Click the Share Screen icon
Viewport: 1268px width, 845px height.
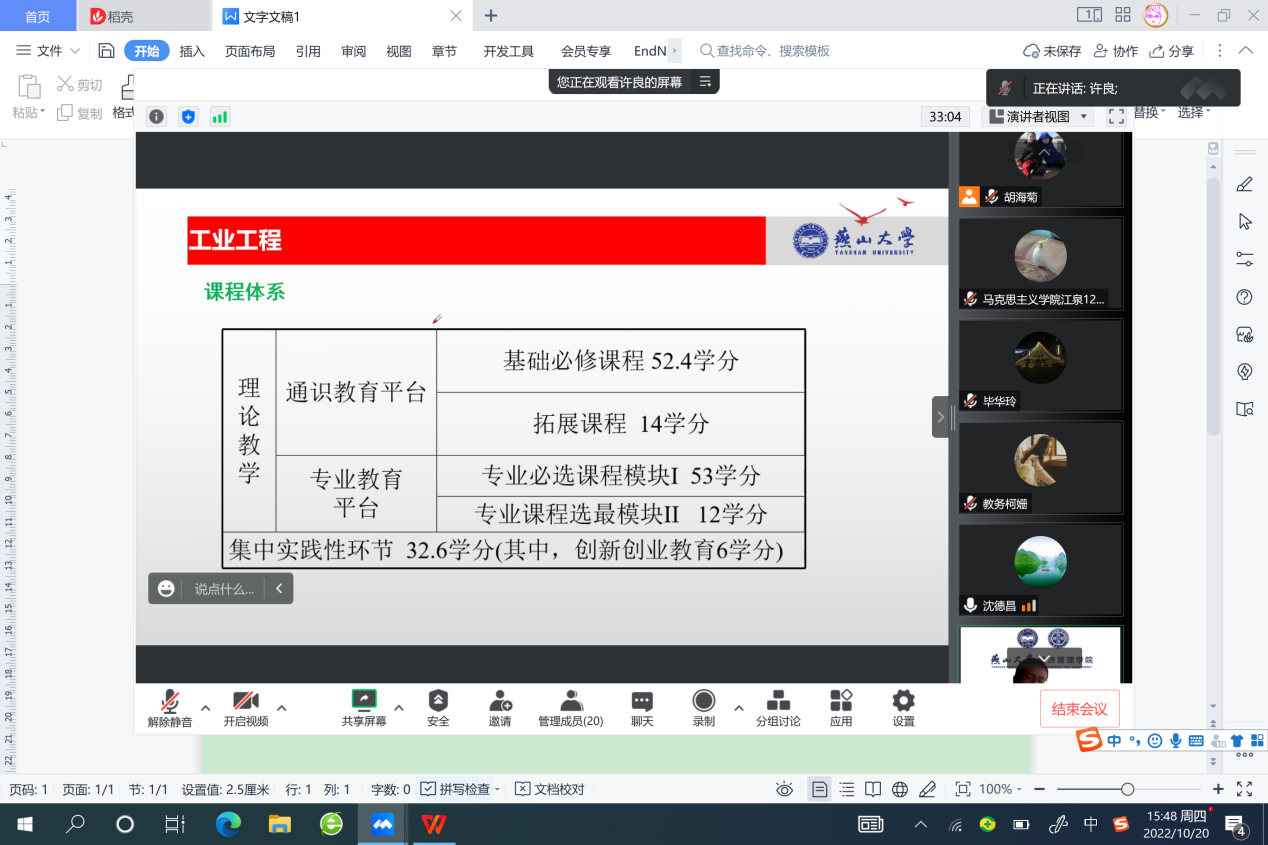pyautogui.click(x=364, y=701)
